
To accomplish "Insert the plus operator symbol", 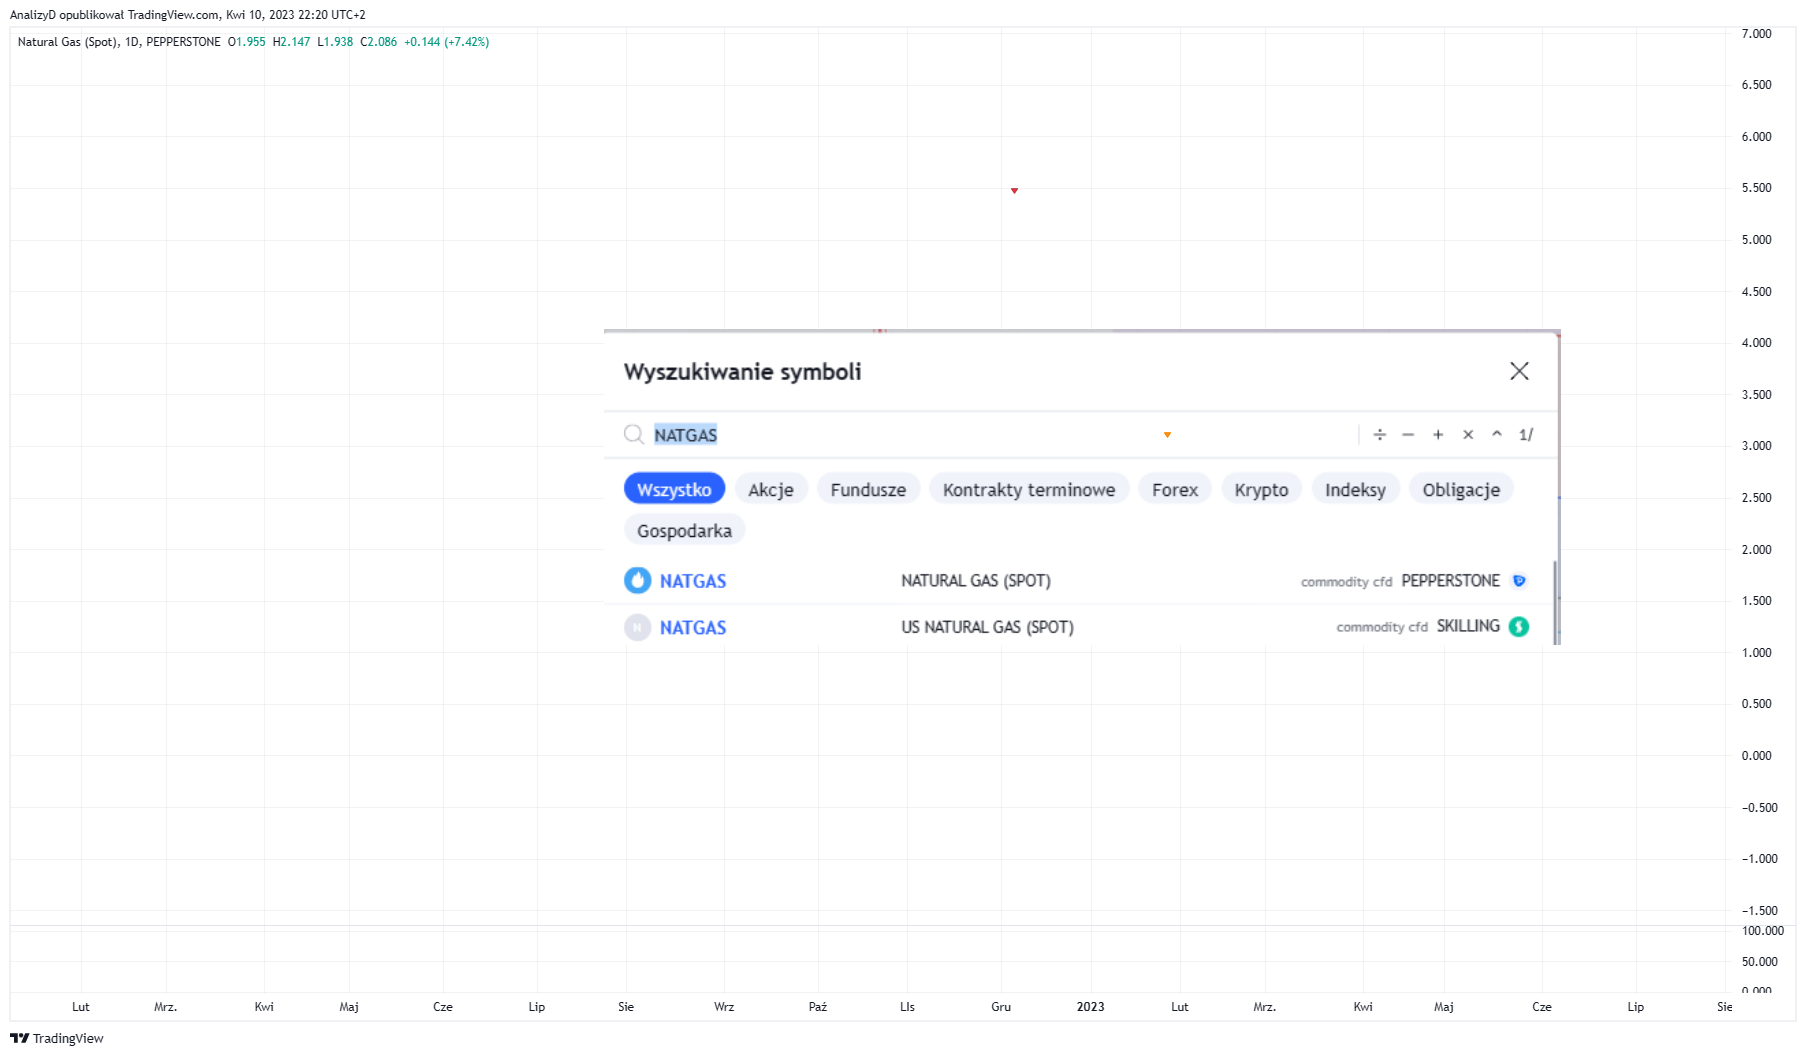I will click(1438, 434).
